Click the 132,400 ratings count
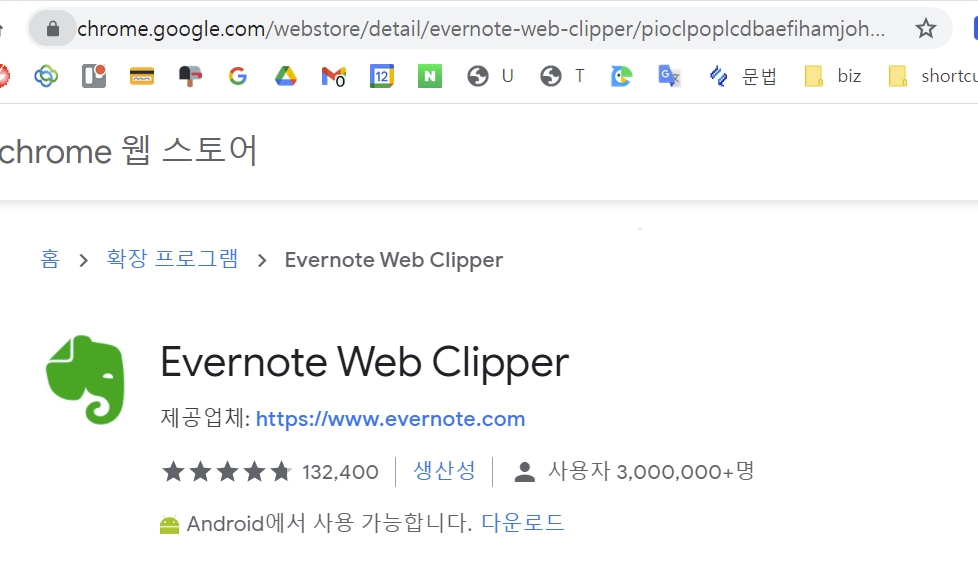Screen dimensions: 978x564 (x=341, y=472)
